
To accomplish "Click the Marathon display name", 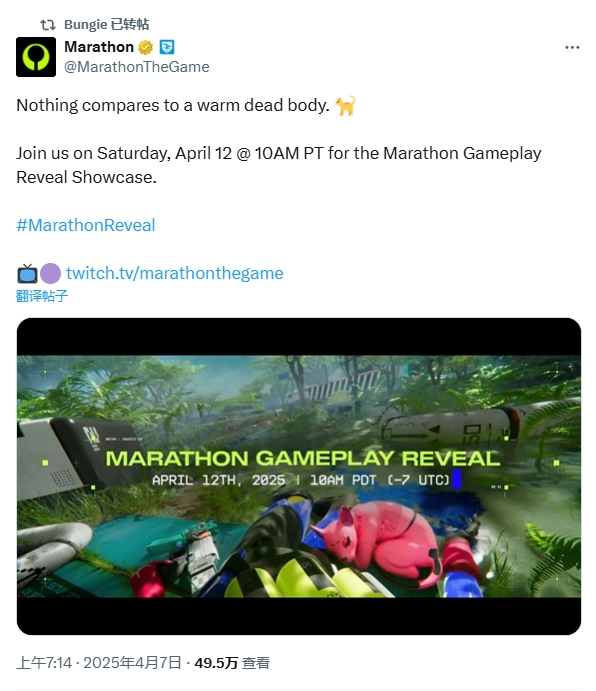I will 99,47.
